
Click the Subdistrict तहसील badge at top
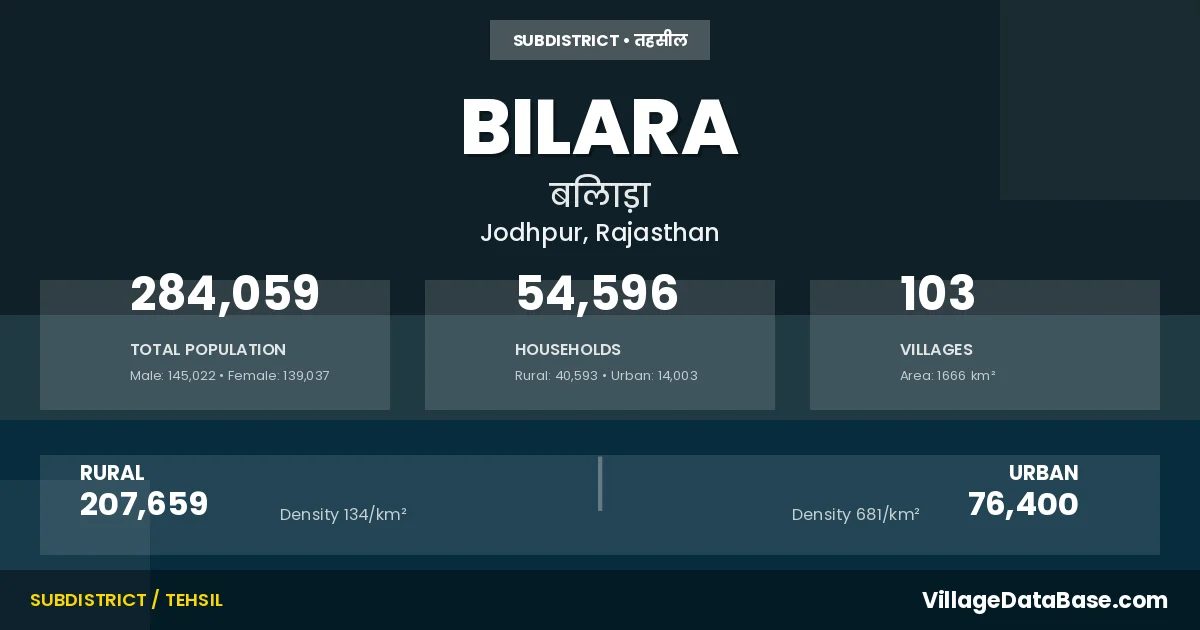point(600,40)
